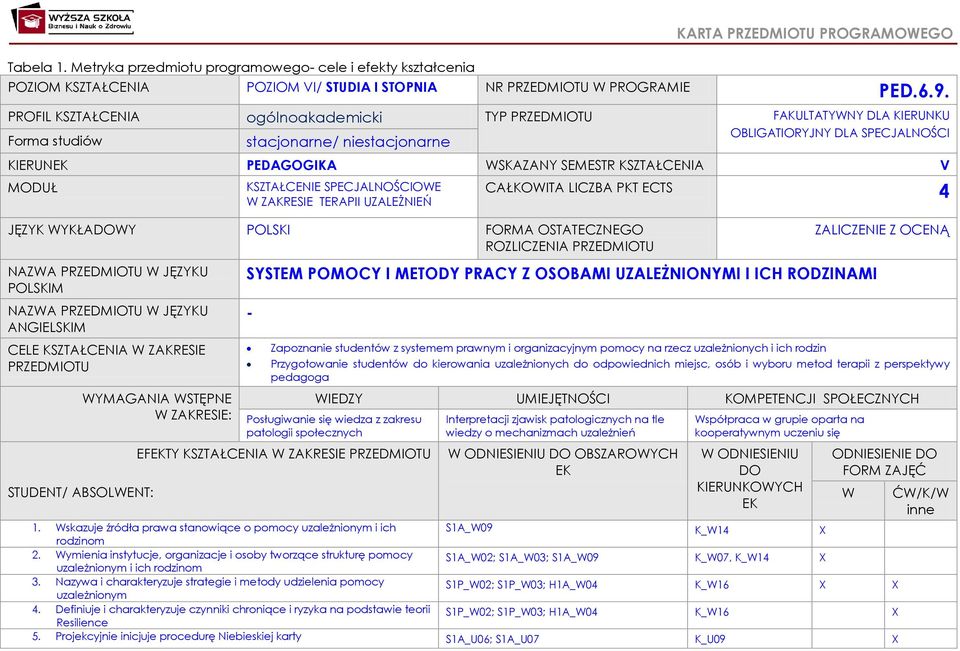The height and width of the screenshot is (651, 960).
Task: Select 'W ODNIESIENIU DO KIERUNKOWYCH EK' header
Action: [749, 478]
